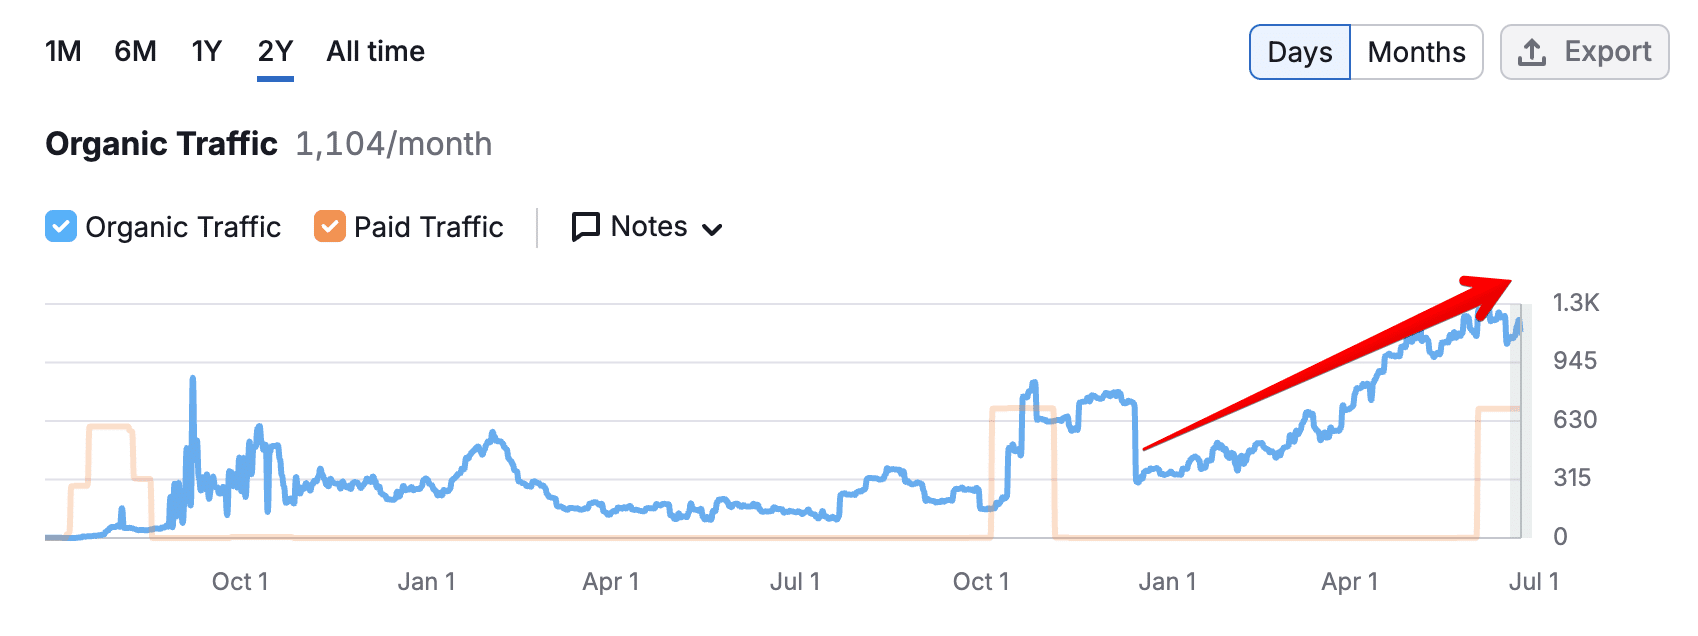Click the checkmark in the Paid Traffic checkbox

point(330,226)
